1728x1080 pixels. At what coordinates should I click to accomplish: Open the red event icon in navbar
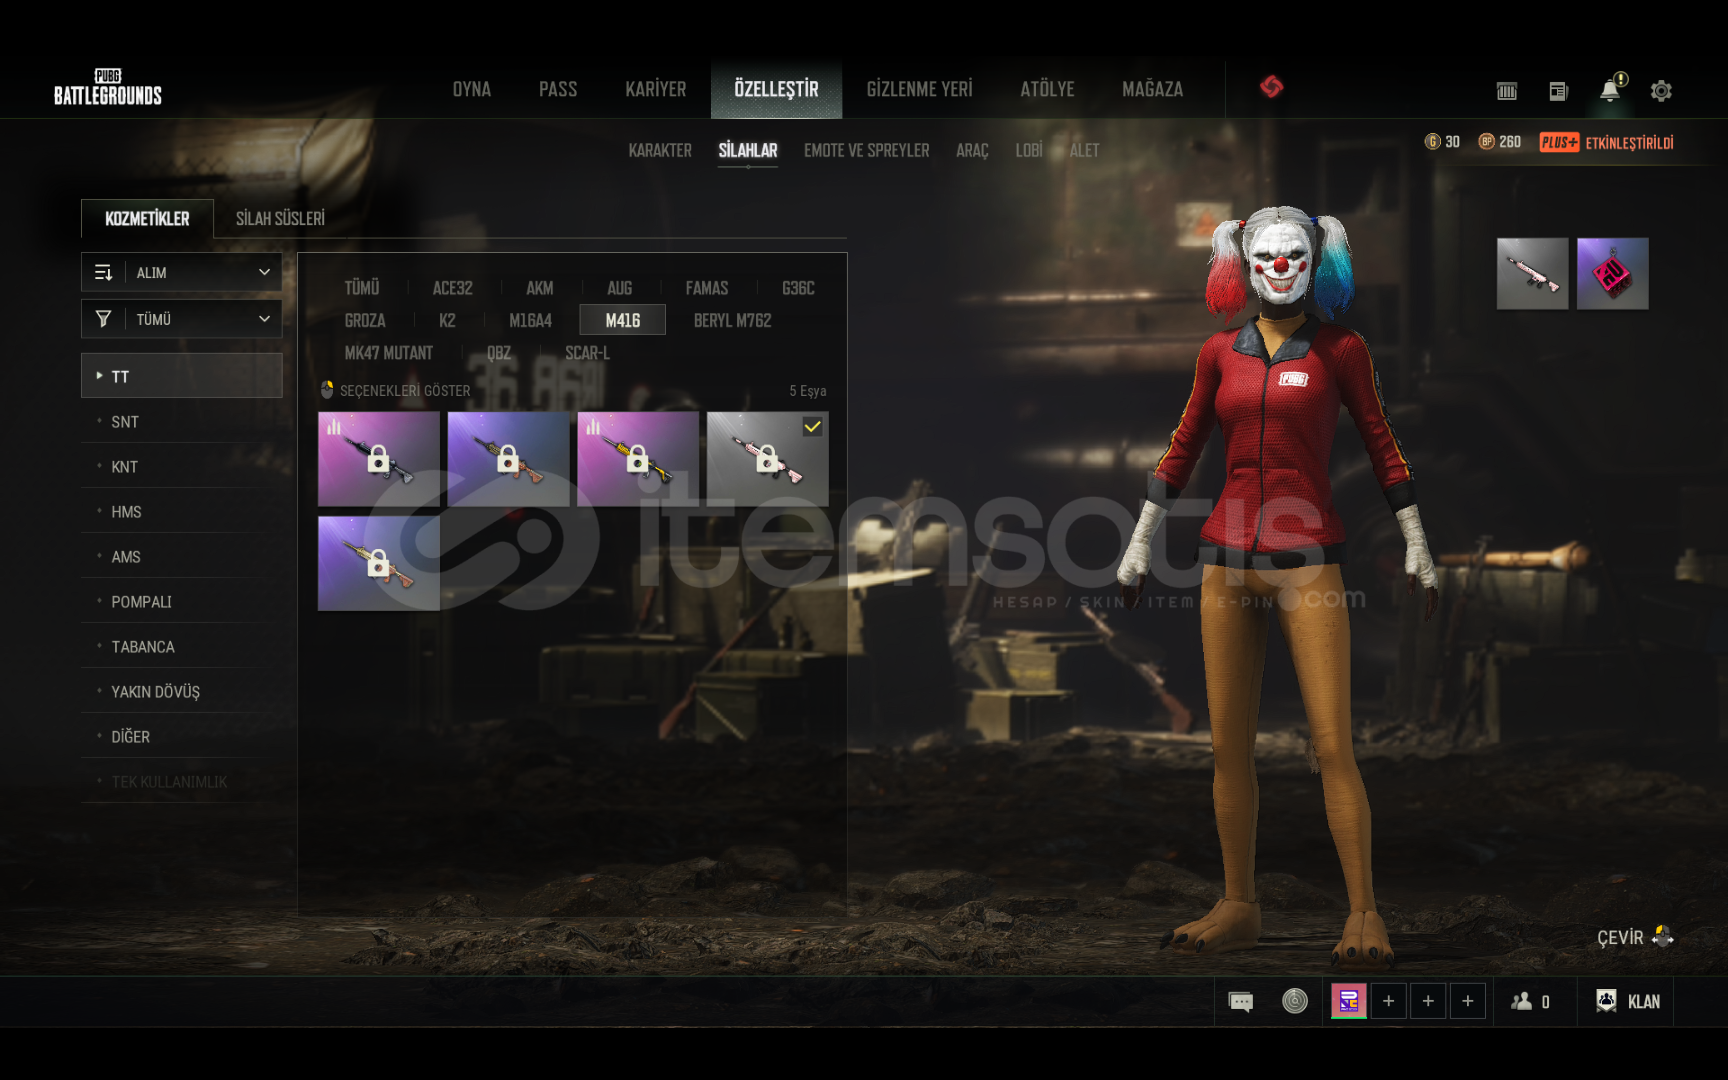click(1271, 87)
